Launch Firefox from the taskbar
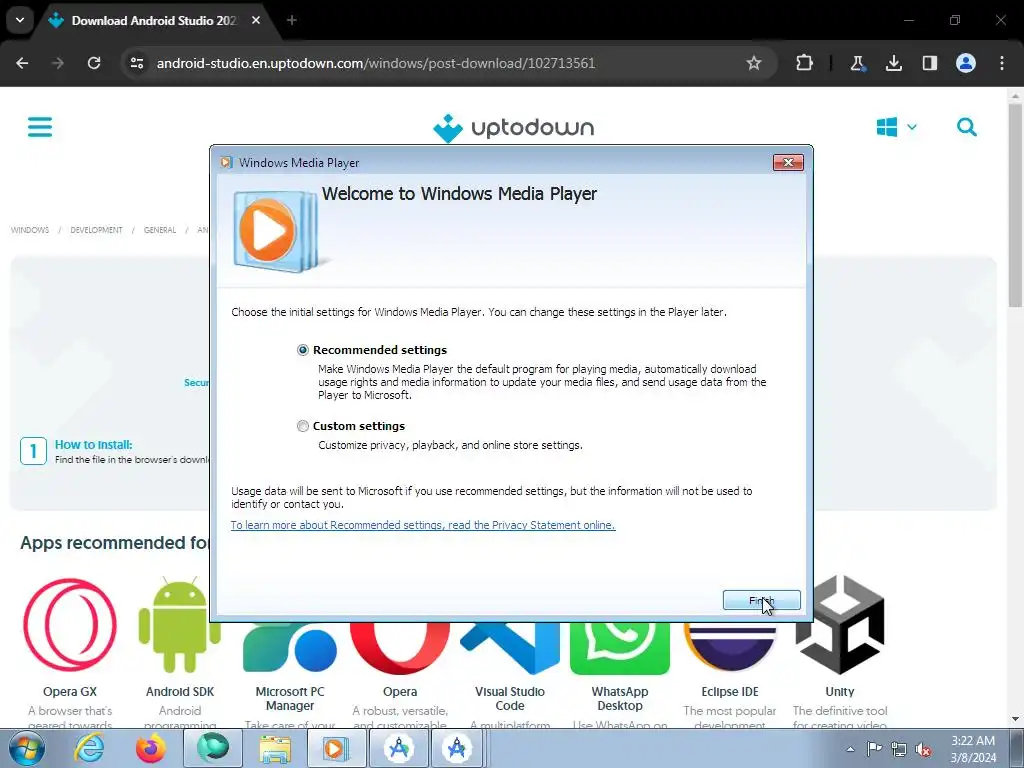 (x=151, y=748)
